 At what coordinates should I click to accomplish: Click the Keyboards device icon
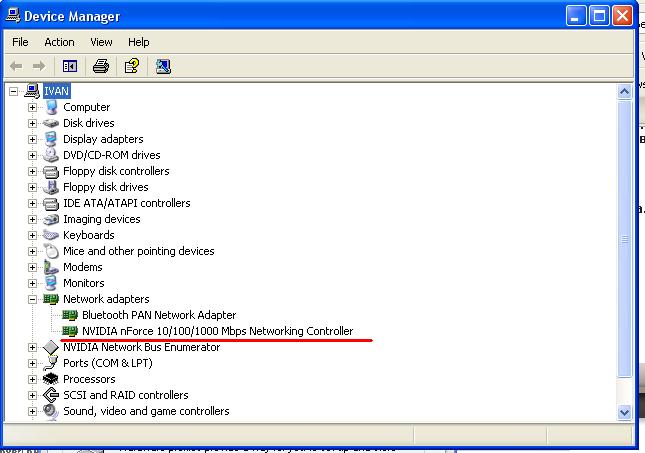(52, 235)
